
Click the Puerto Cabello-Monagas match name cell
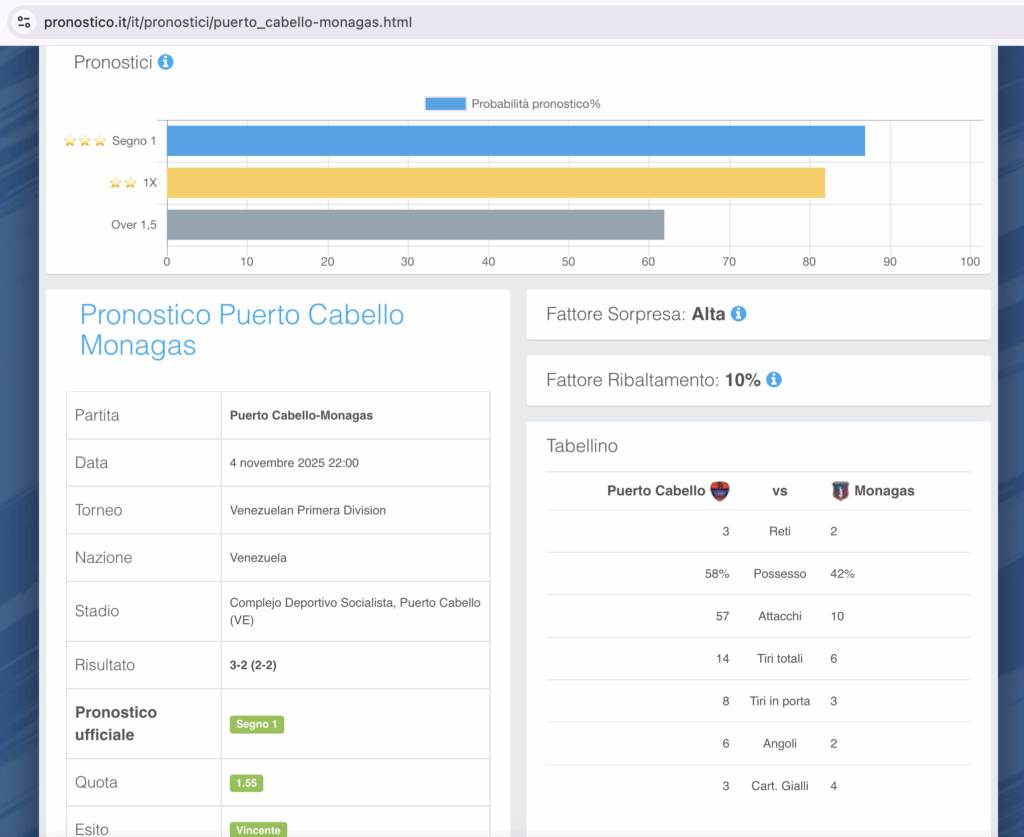pyautogui.click(x=301, y=415)
